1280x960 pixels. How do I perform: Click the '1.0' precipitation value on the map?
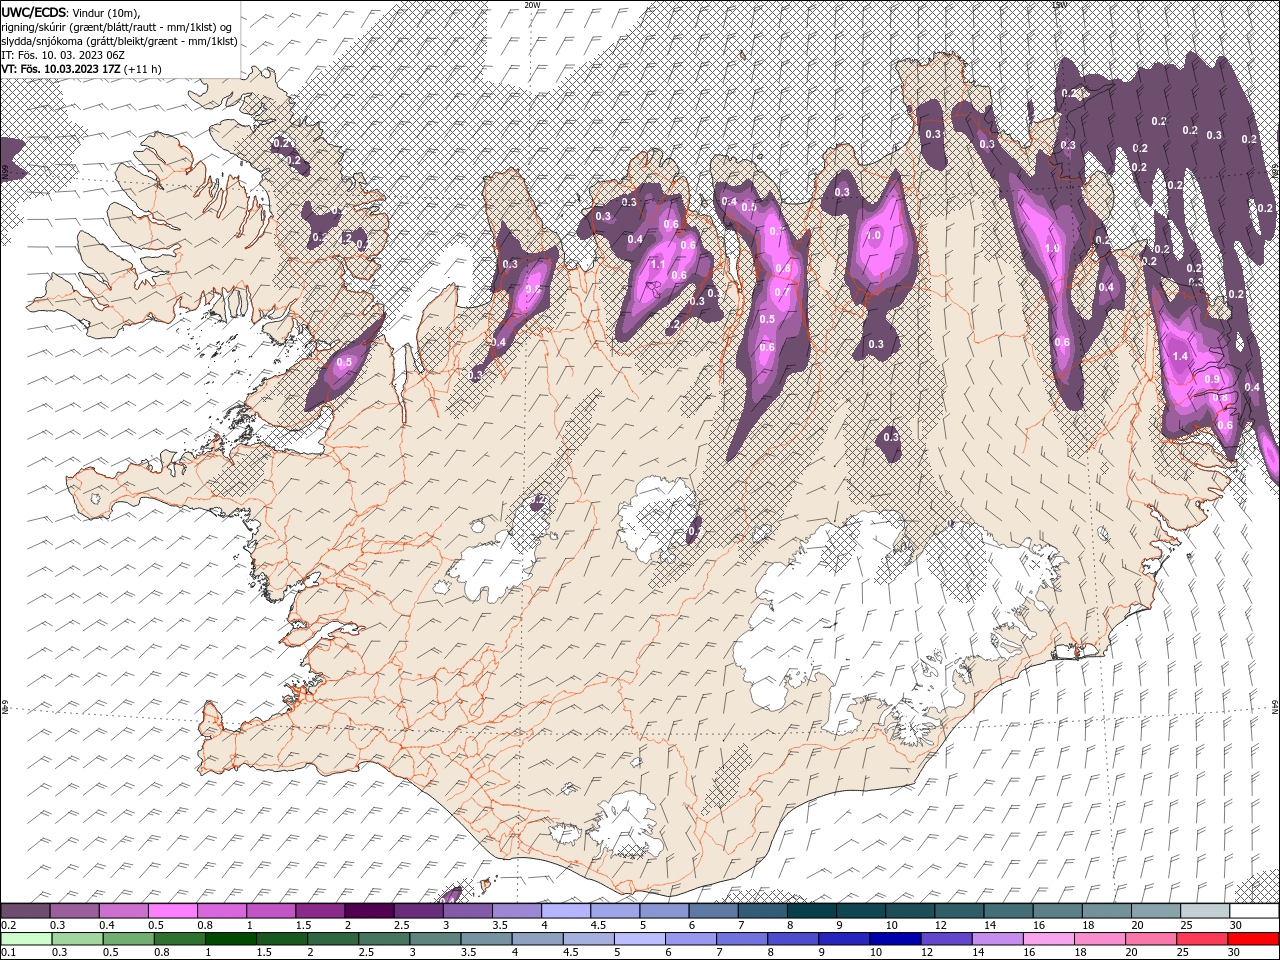[873, 236]
